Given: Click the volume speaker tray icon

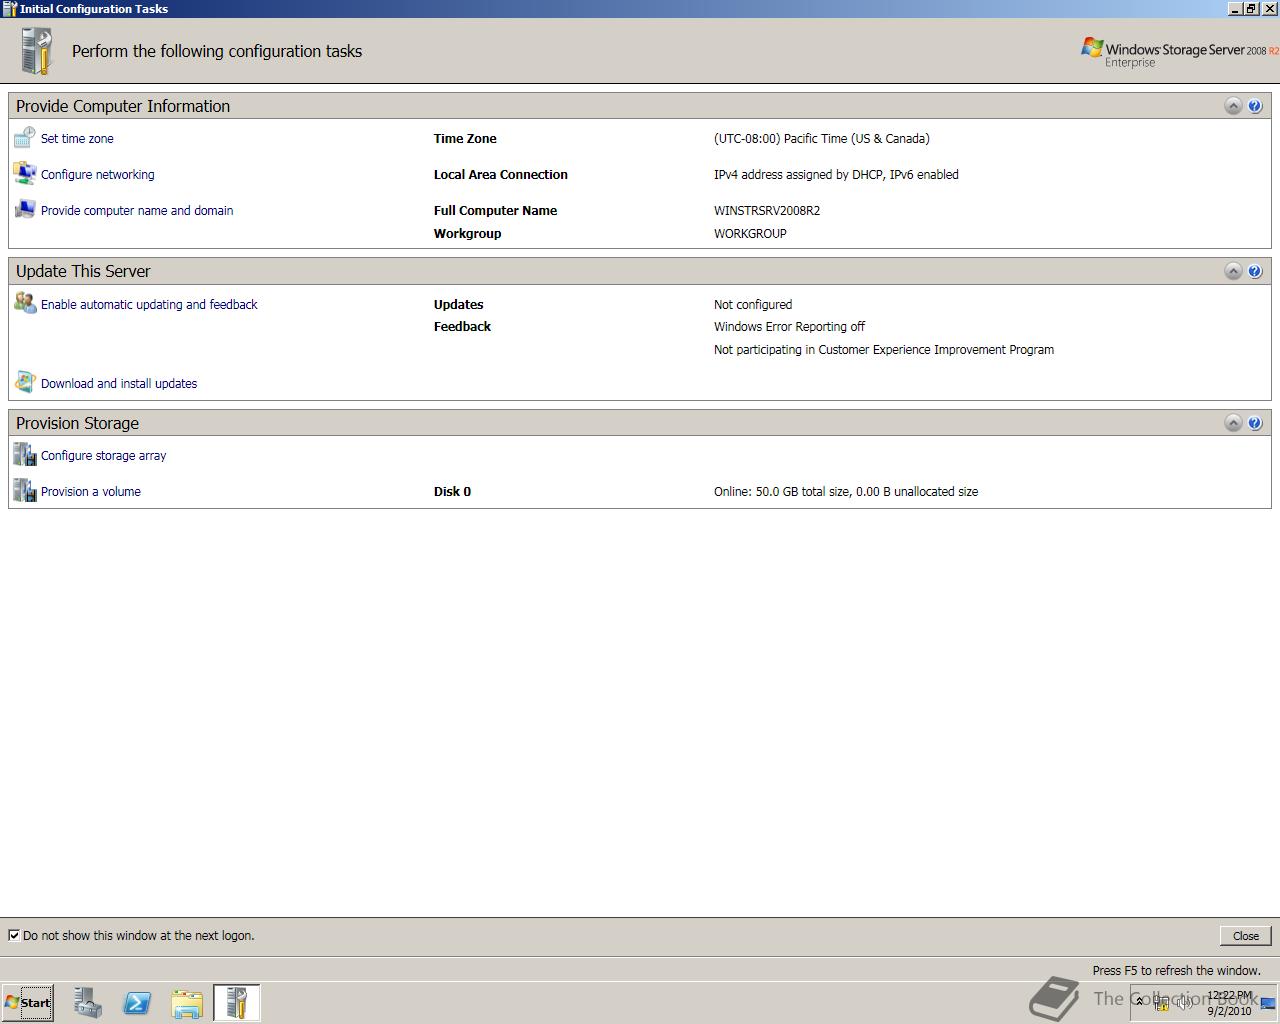Looking at the screenshot, I should (1184, 1003).
